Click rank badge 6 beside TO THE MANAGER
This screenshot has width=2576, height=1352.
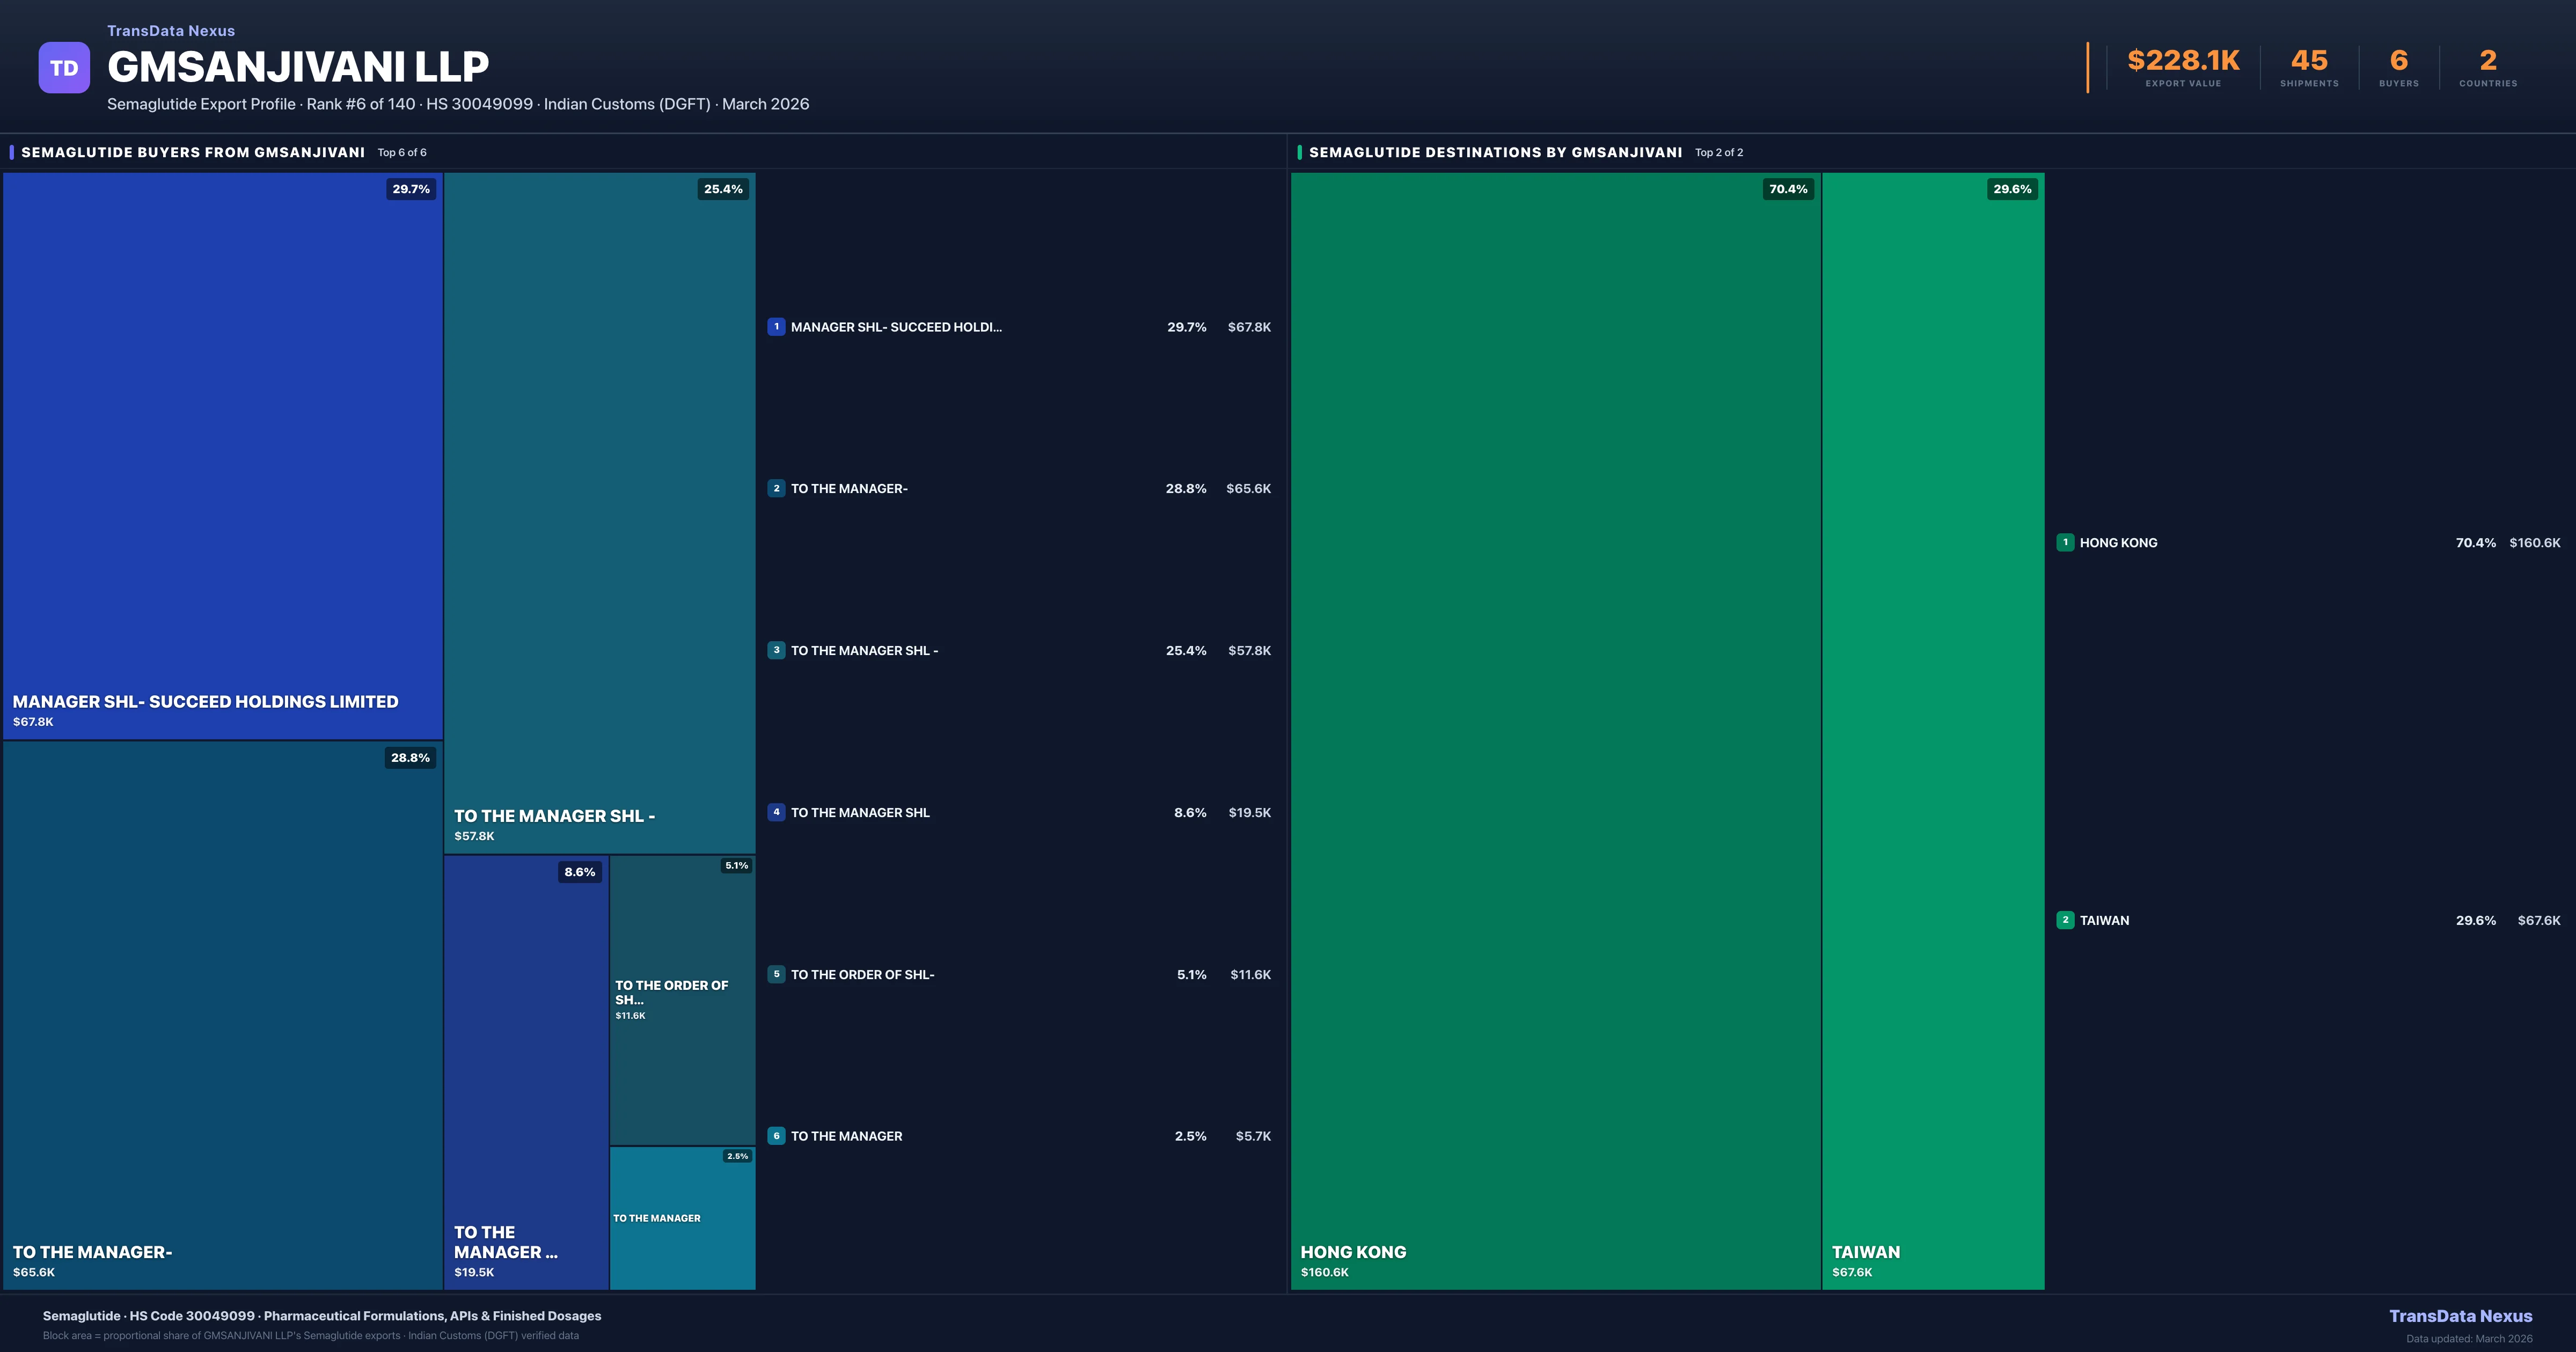click(x=776, y=1136)
